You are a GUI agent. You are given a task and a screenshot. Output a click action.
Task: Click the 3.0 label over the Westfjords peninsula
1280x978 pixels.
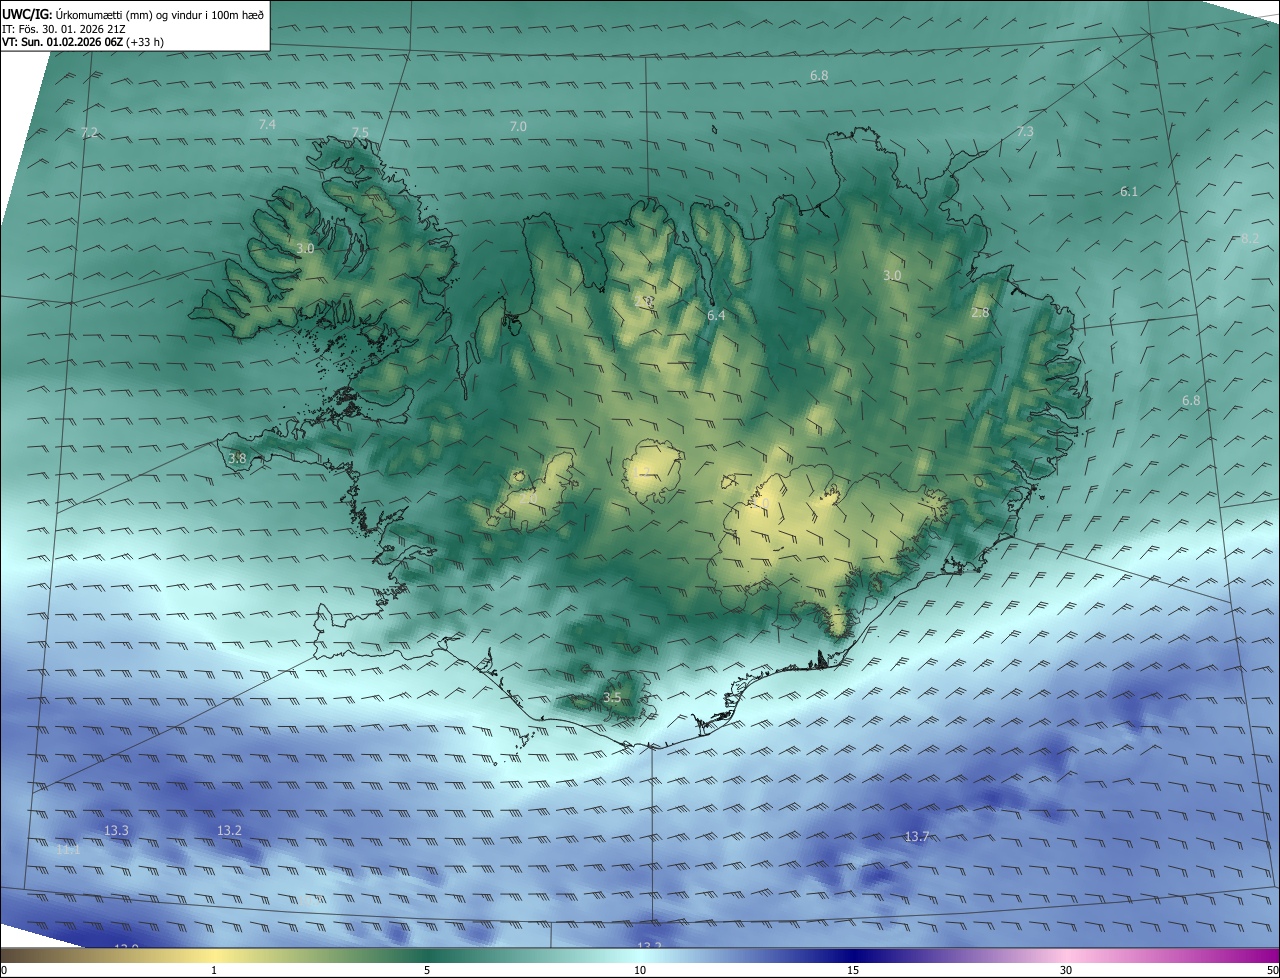pyautogui.click(x=306, y=248)
